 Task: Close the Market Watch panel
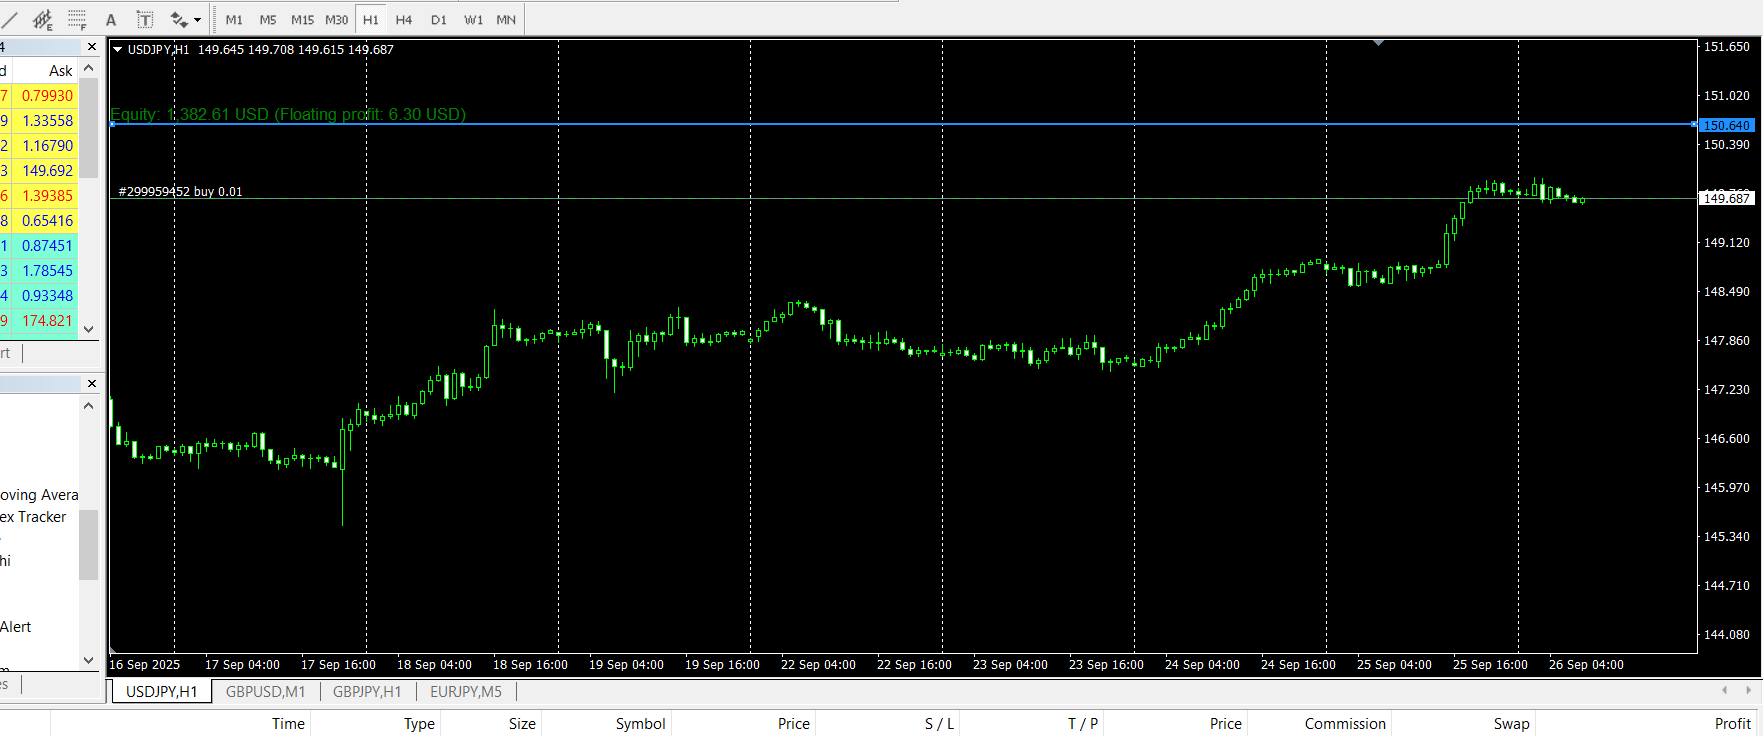[x=92, y=47]
